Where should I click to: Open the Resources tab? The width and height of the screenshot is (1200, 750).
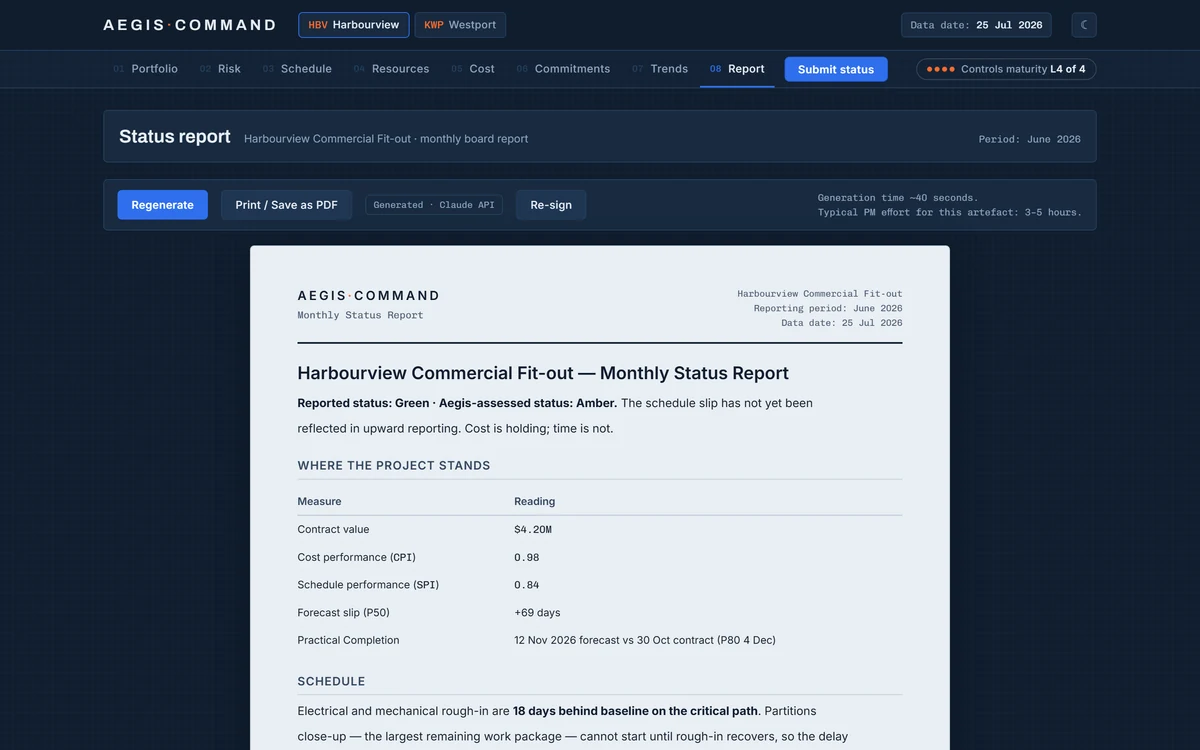[x=391, y=69]
